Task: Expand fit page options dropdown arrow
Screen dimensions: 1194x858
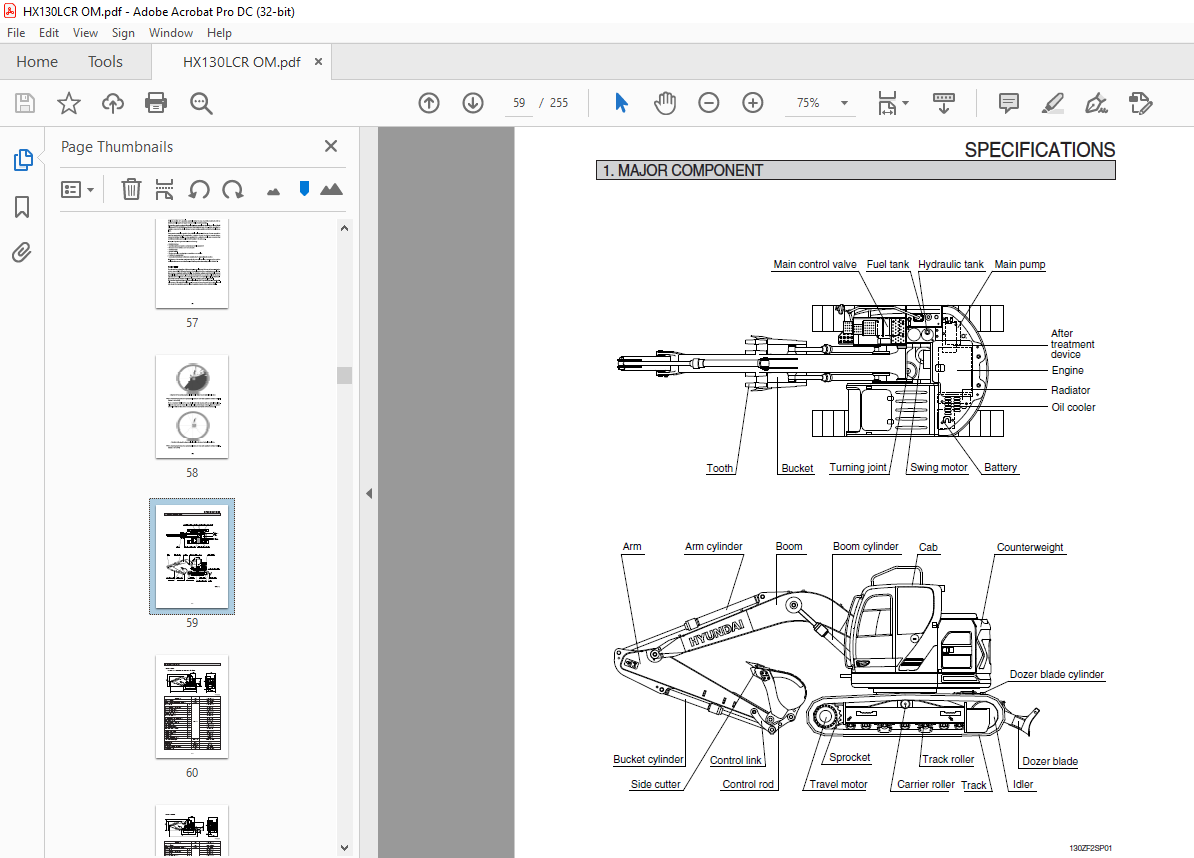Action: click(x=905, y=103)
